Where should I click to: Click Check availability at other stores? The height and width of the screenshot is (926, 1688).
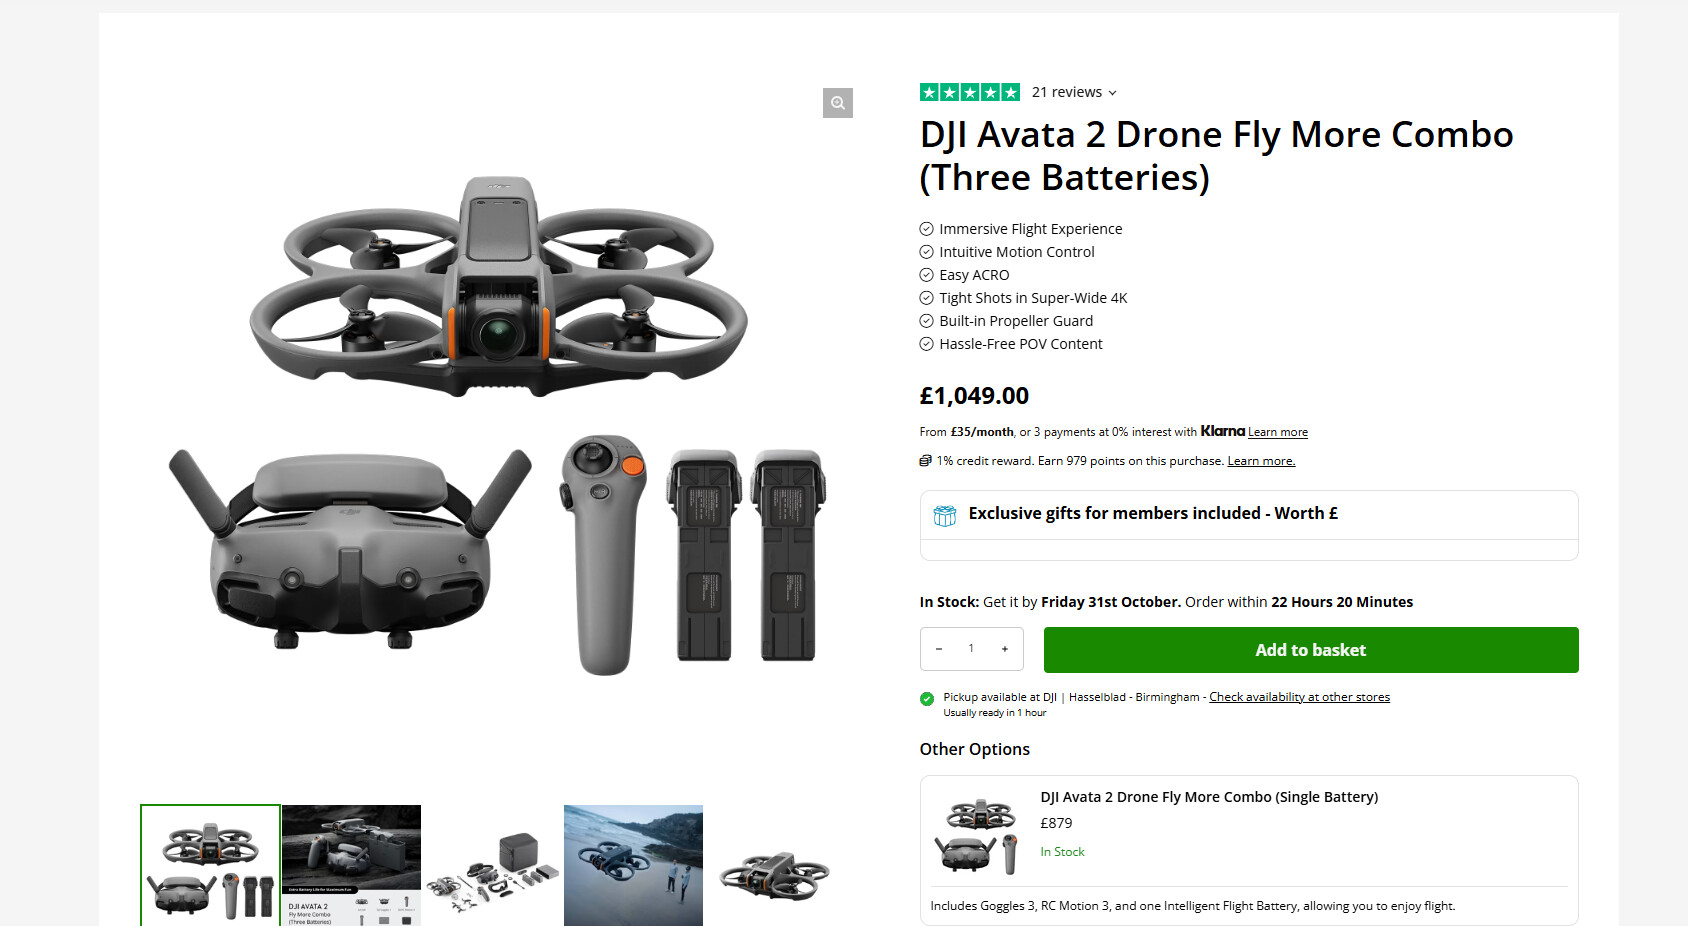click(1299, 697)
